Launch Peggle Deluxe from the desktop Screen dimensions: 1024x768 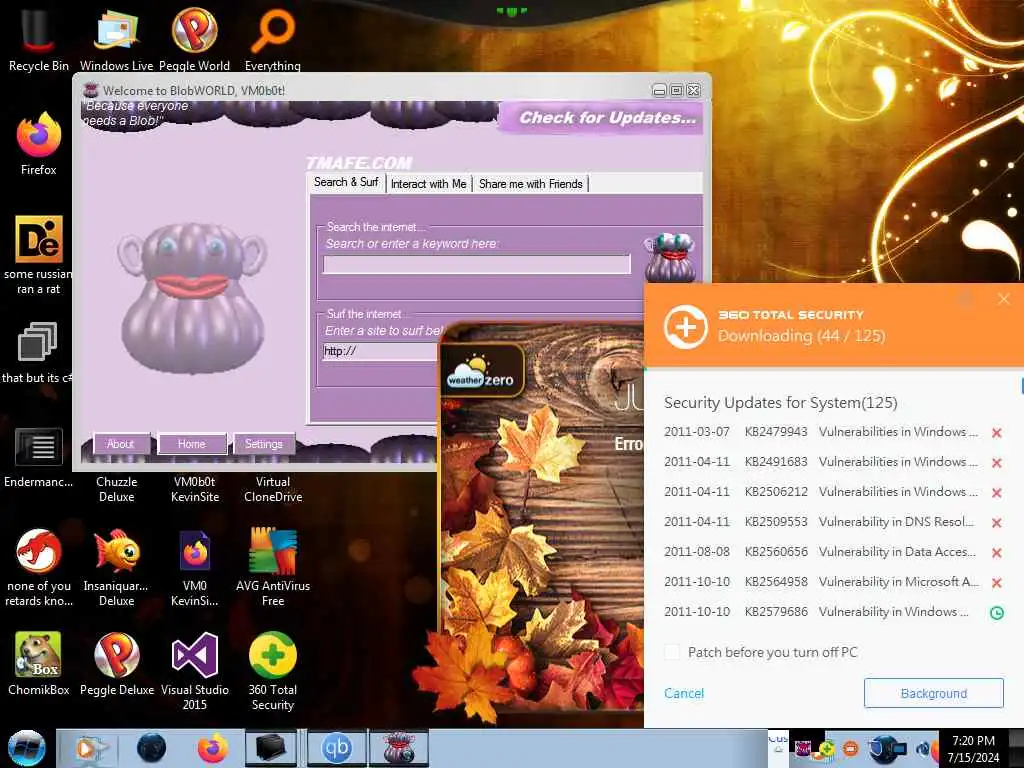click(x=116, y=663)
